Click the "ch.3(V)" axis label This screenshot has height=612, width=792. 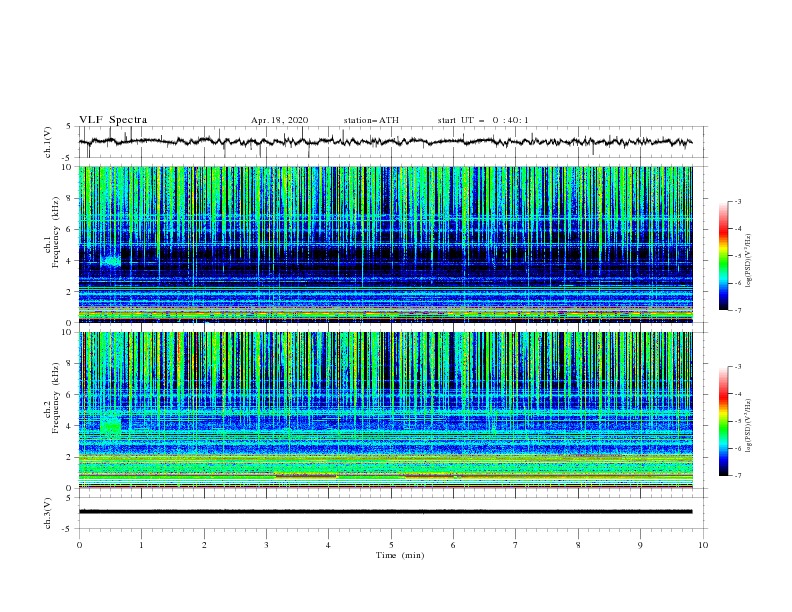pos(48,513)
